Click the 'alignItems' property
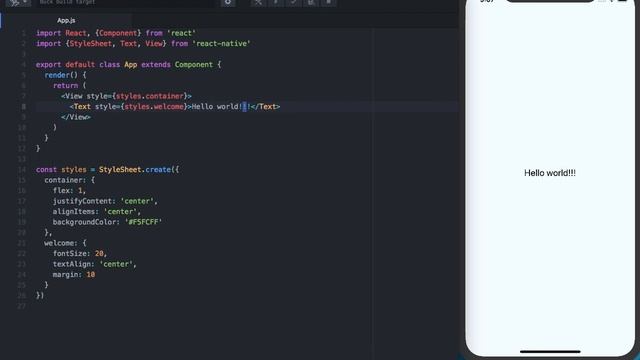The image size is (640, 360). pyautogui.click(x=74, y=211)
